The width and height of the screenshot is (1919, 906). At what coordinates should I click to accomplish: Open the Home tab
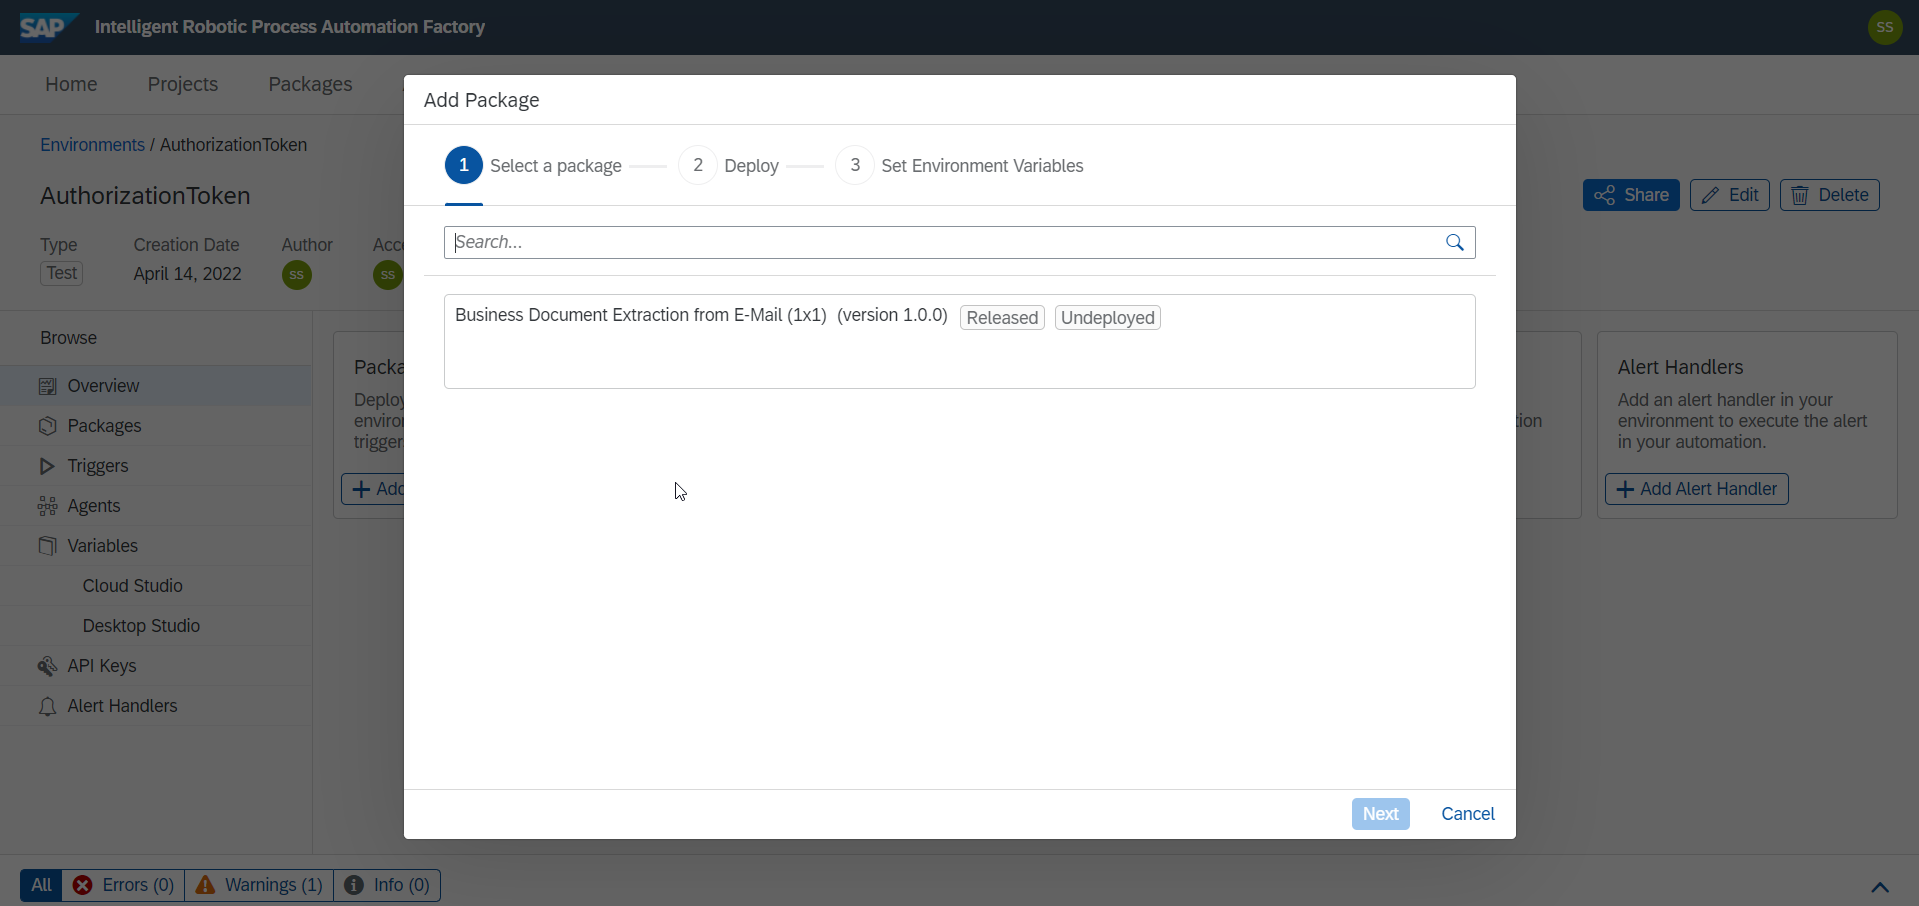[x=71, y=84]
